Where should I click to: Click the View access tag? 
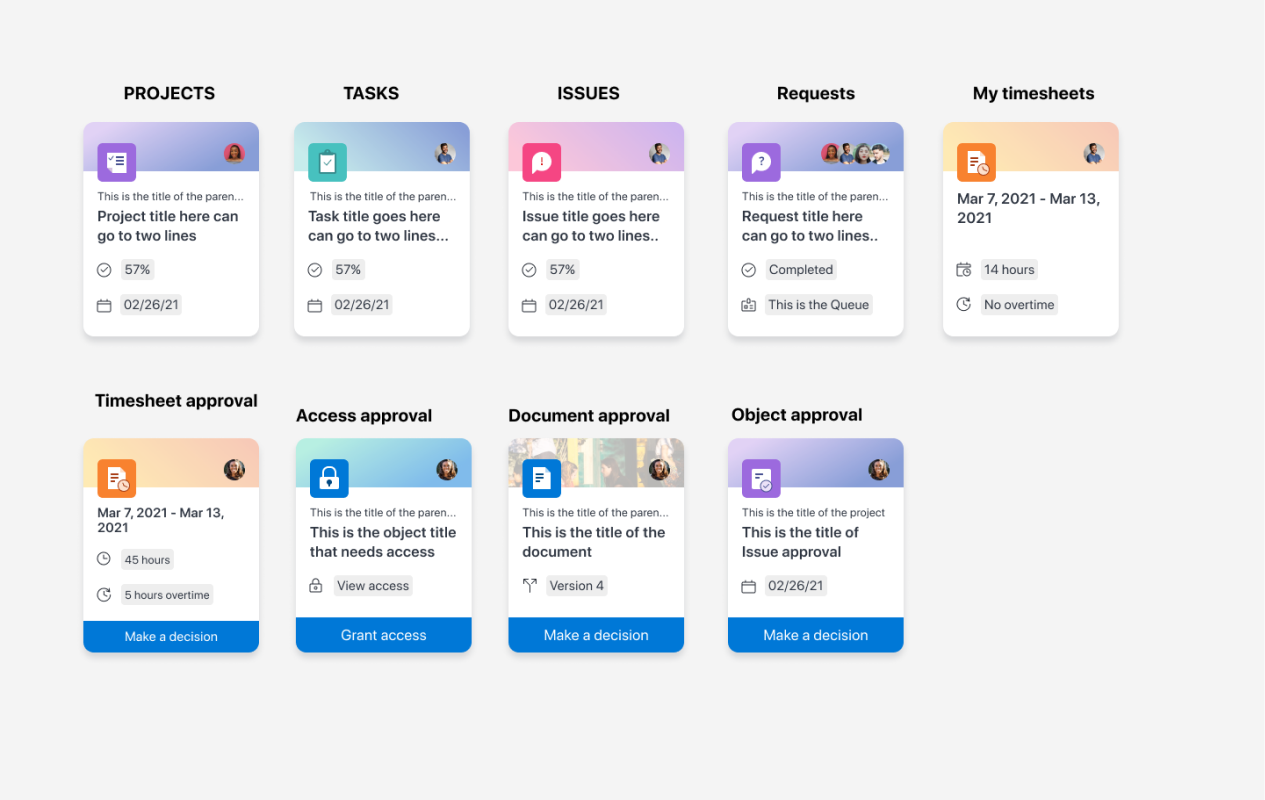pyautogui.click(x=372, y=586)
